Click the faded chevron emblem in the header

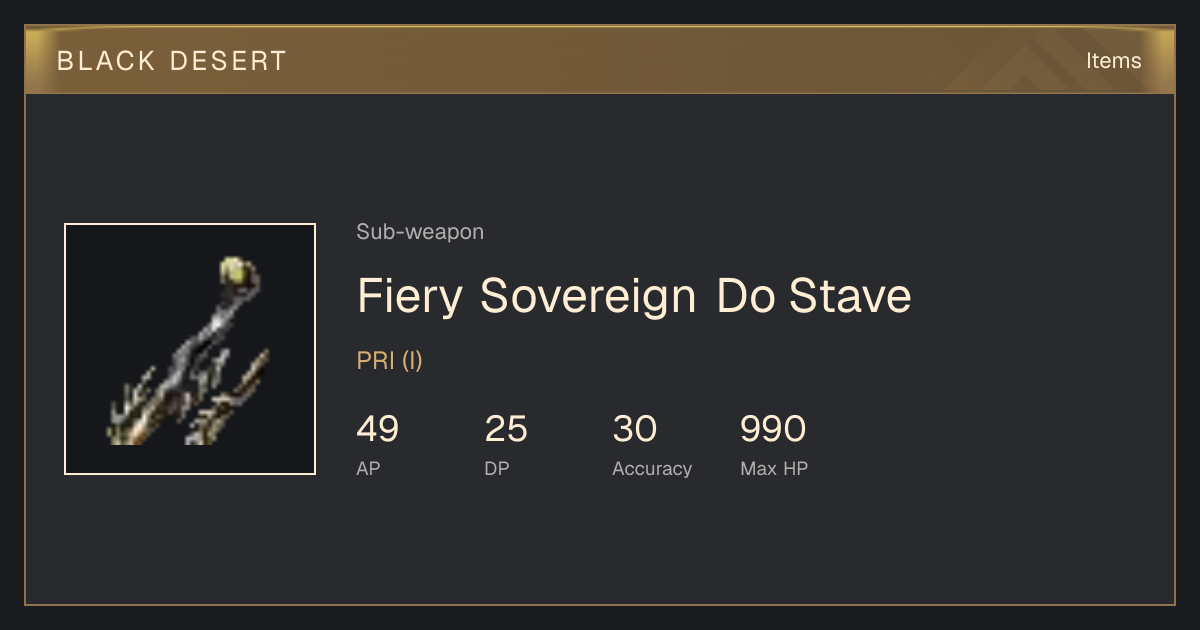(x=1028, y=60)
